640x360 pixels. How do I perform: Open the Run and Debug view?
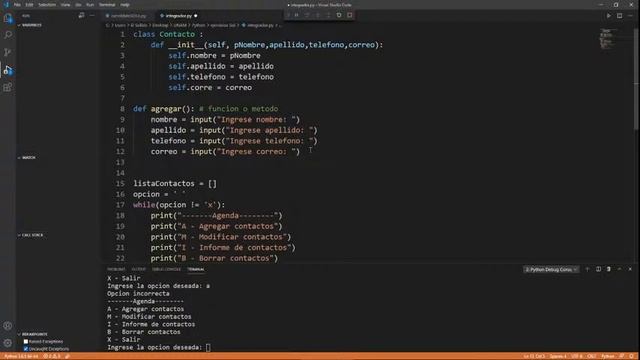point(8,70)
